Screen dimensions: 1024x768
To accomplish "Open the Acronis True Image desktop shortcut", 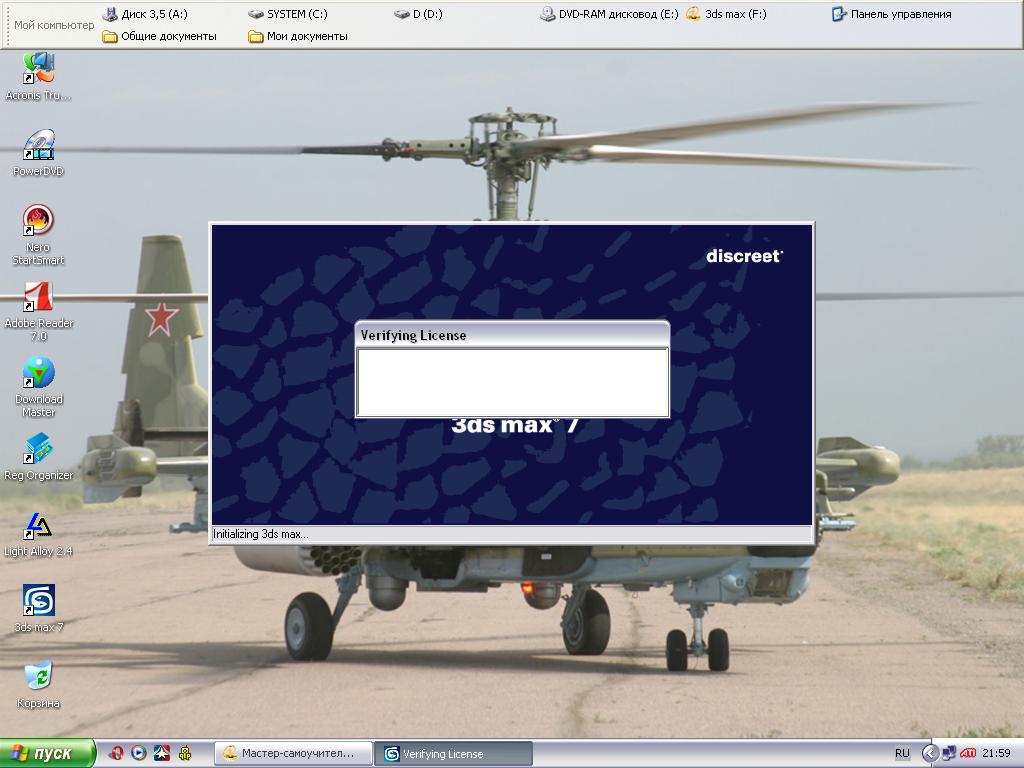I will coord(39,76).
